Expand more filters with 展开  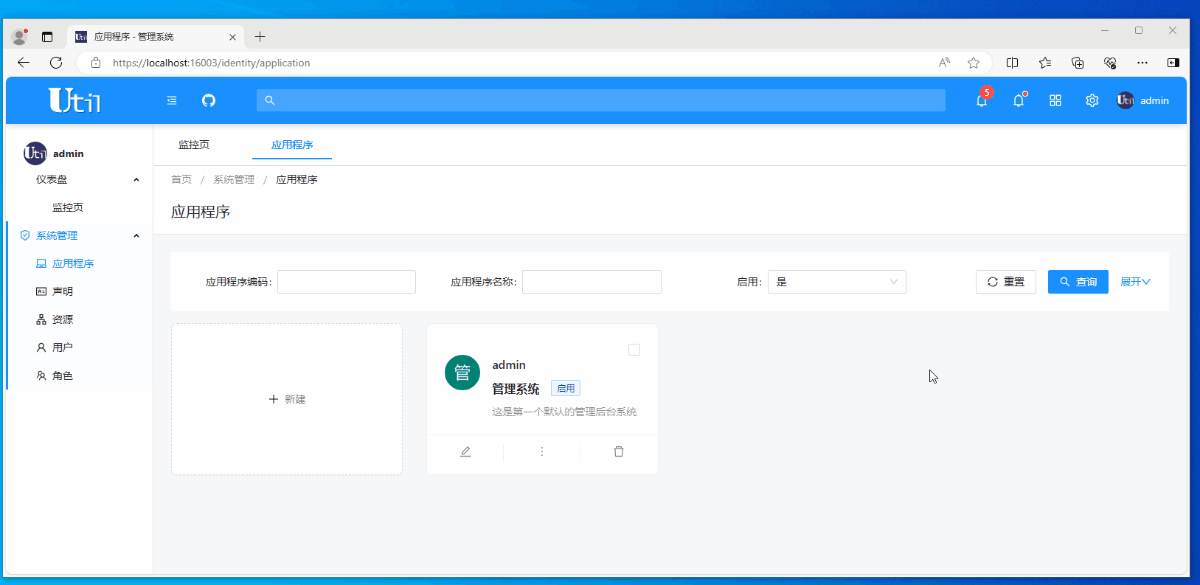click(x=1135, y=282)
